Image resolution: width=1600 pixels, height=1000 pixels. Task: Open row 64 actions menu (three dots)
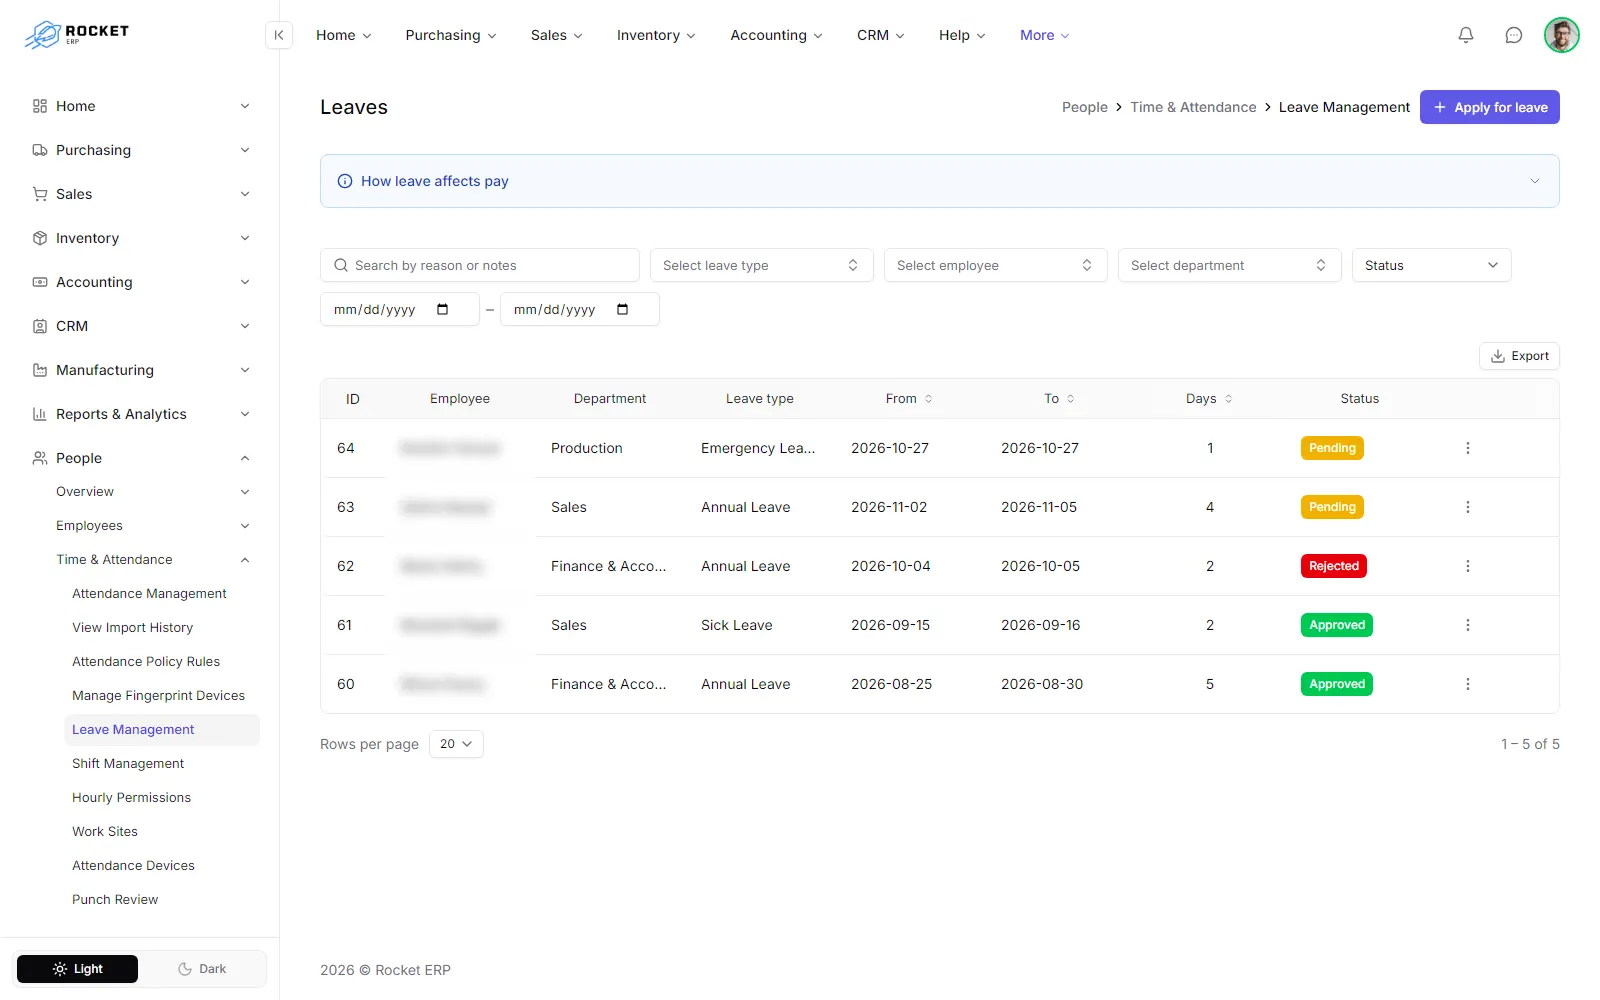(1468, 448)
